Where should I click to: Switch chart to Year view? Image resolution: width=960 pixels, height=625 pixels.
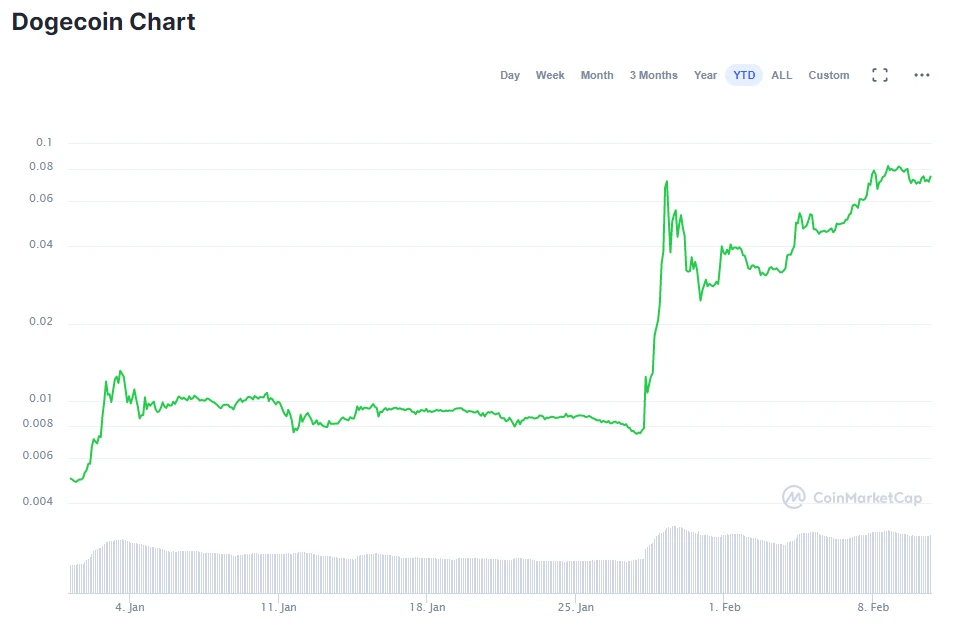[x=705, y=75]
